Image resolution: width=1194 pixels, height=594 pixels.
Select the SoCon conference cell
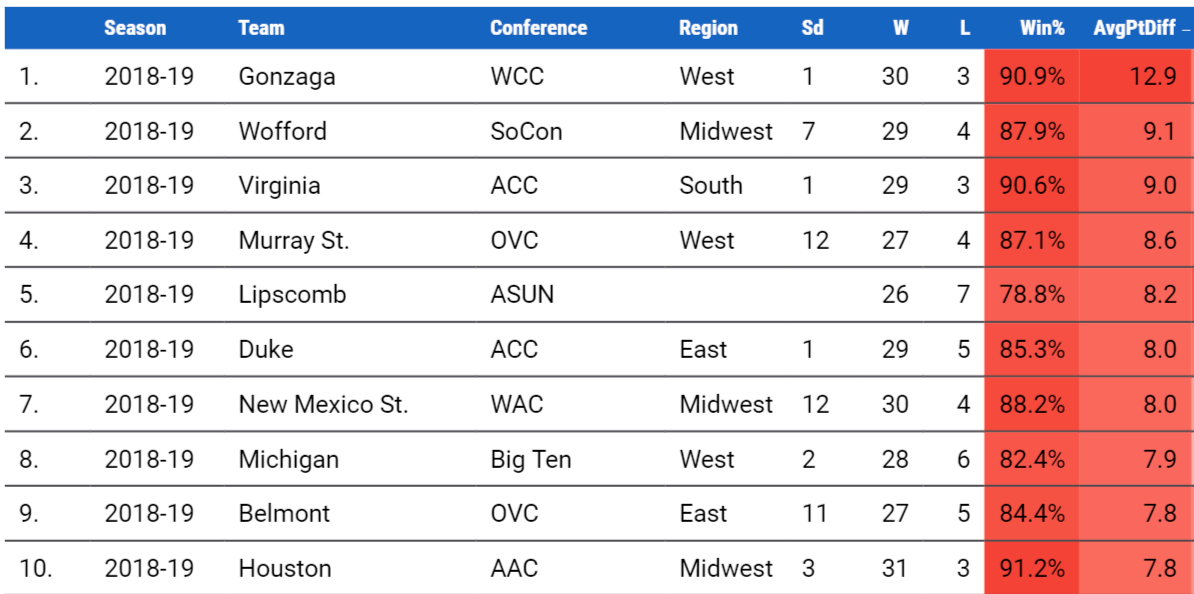click(526, 132)
